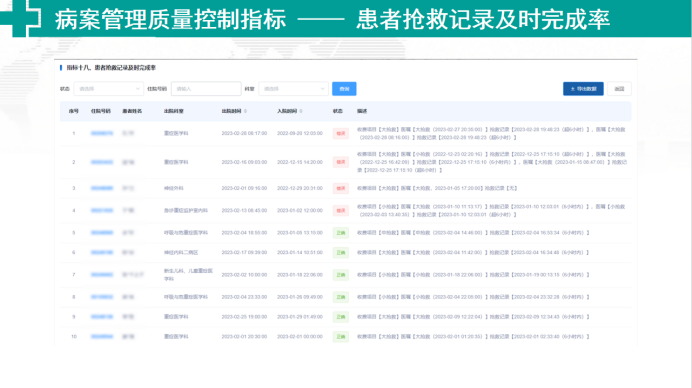This screenshot has height=388, width=692.
Task: Click the red 错误 status tag in row 2
Action: tap(341, 162)
